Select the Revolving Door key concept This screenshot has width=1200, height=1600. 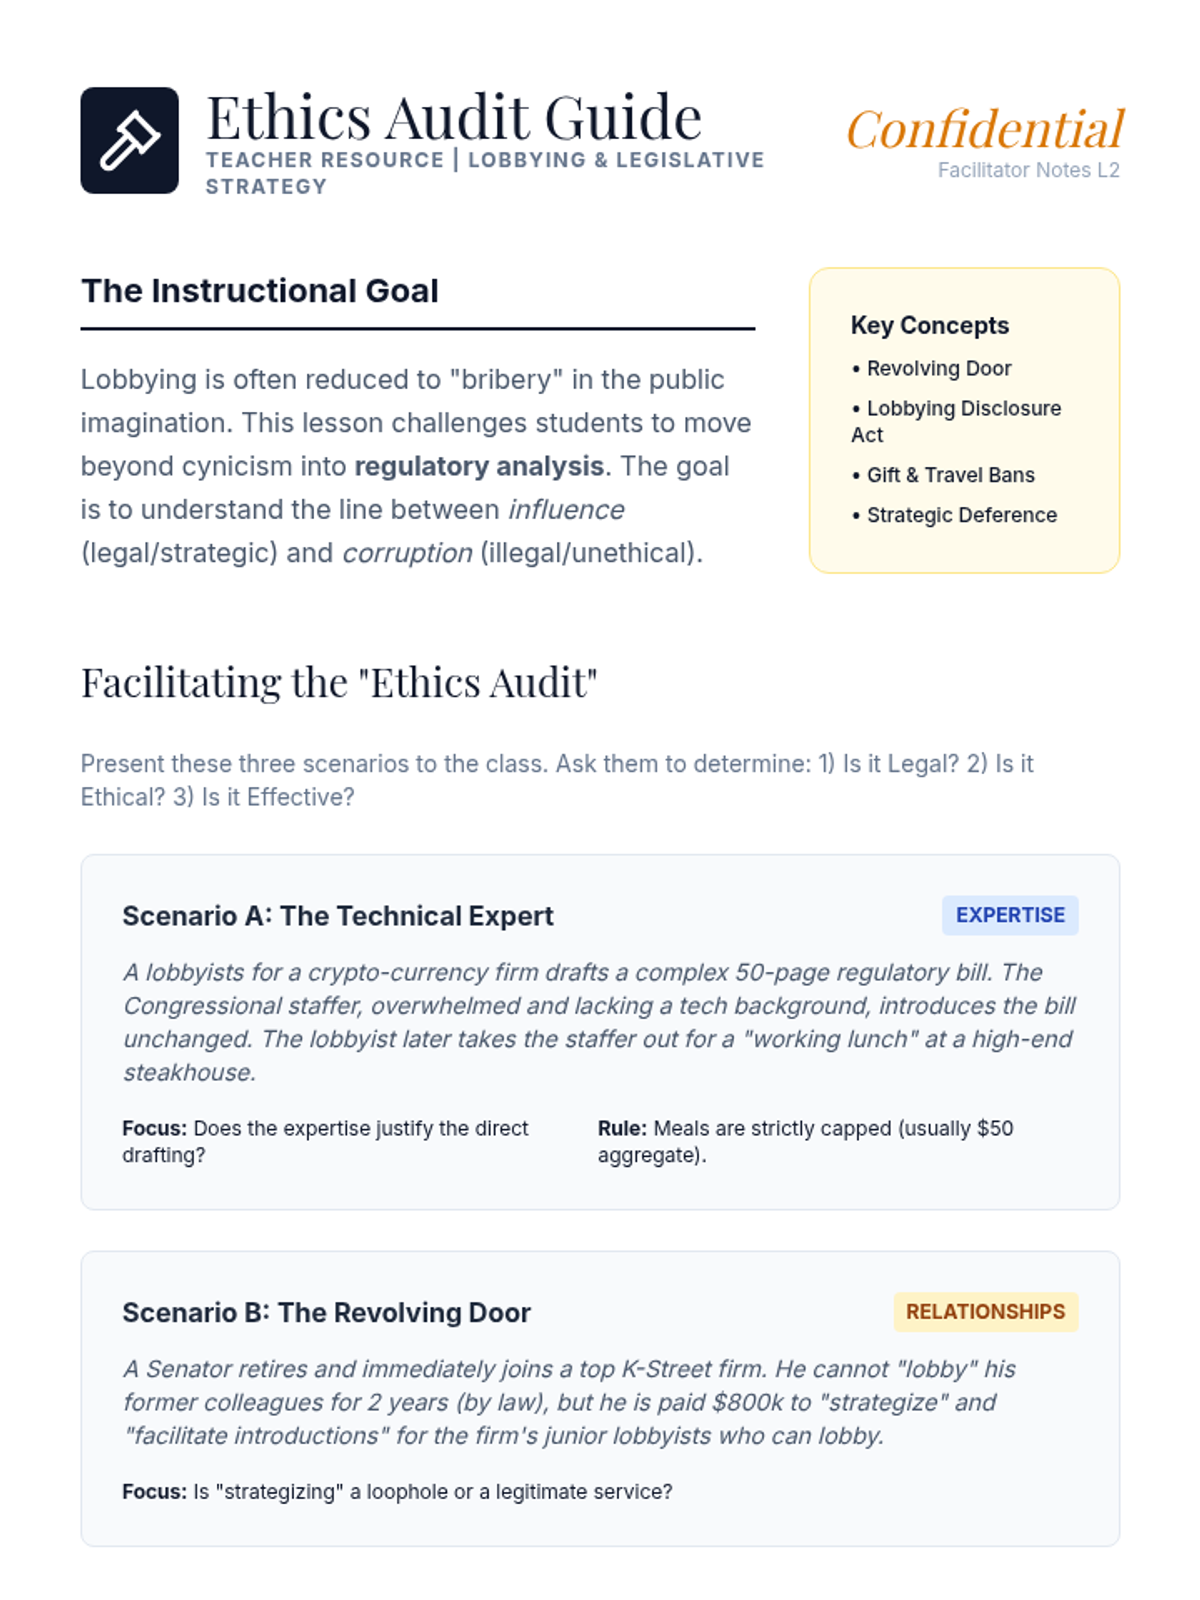tap(931, 368)
